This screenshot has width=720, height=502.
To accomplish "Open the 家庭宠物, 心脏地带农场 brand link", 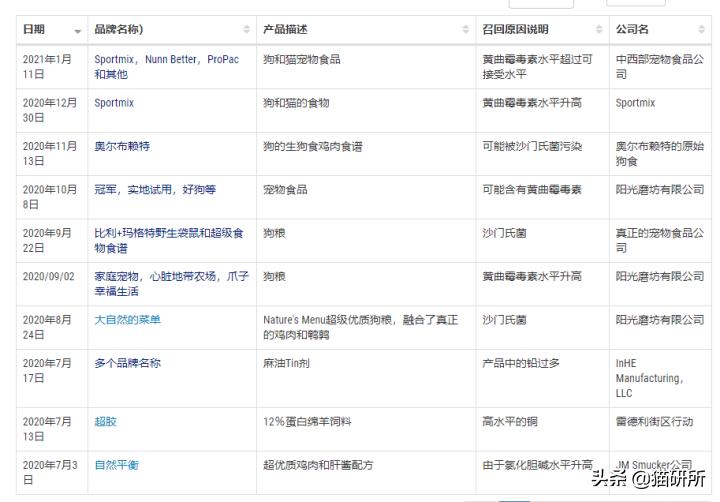I will (x=172, y=283).
